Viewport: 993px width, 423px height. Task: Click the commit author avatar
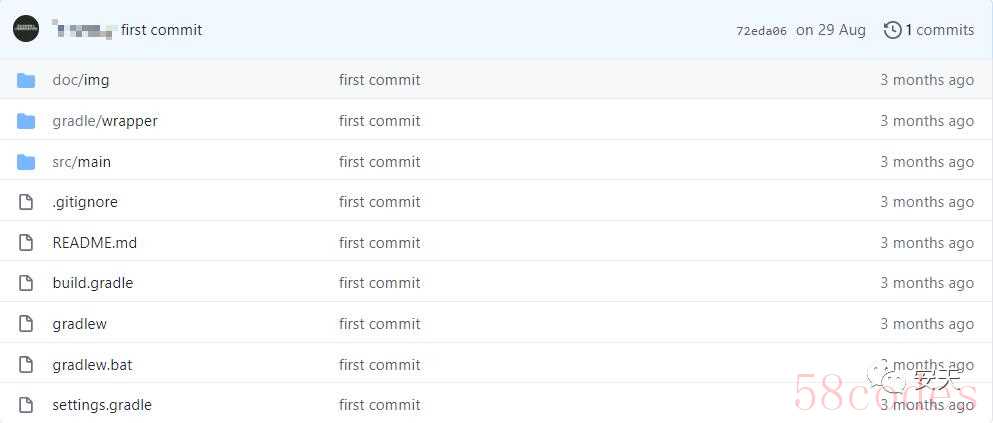26,29
